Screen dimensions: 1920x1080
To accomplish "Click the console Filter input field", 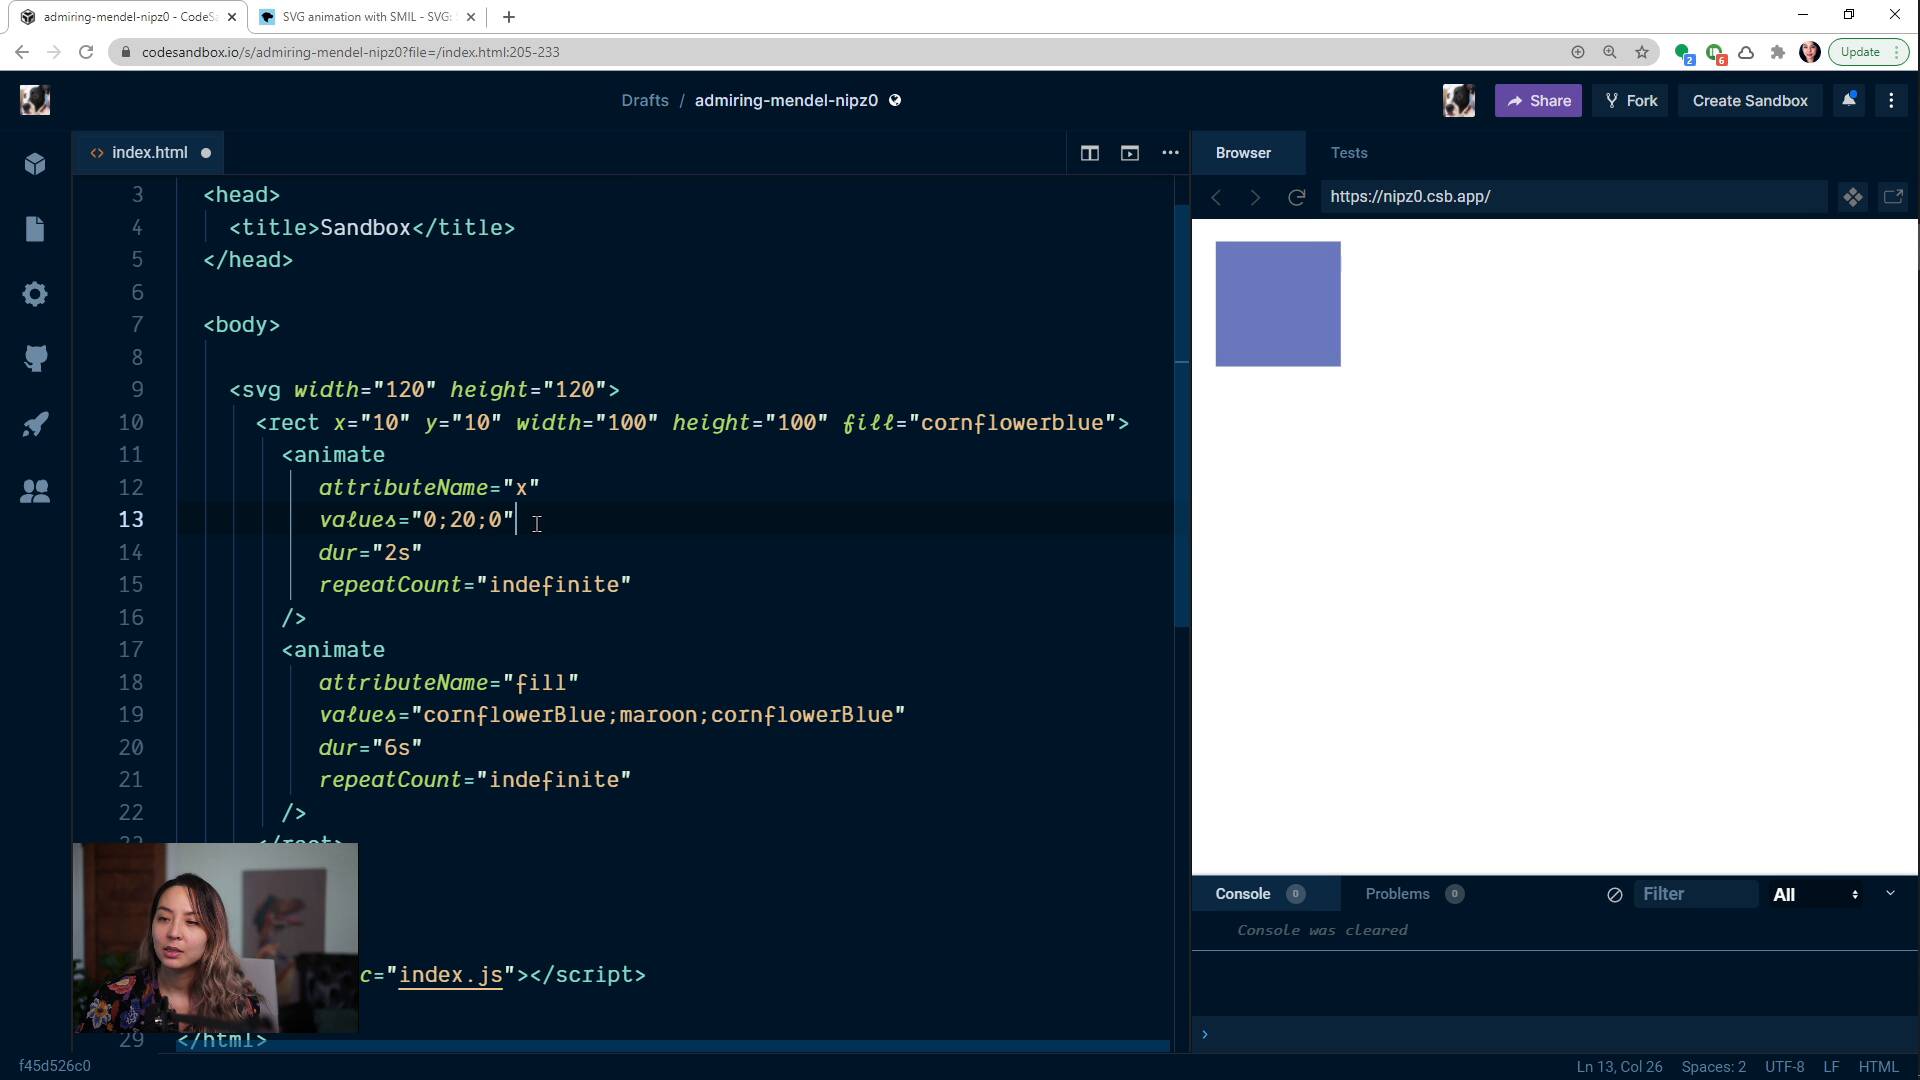I will click(x=1694, y=895).
